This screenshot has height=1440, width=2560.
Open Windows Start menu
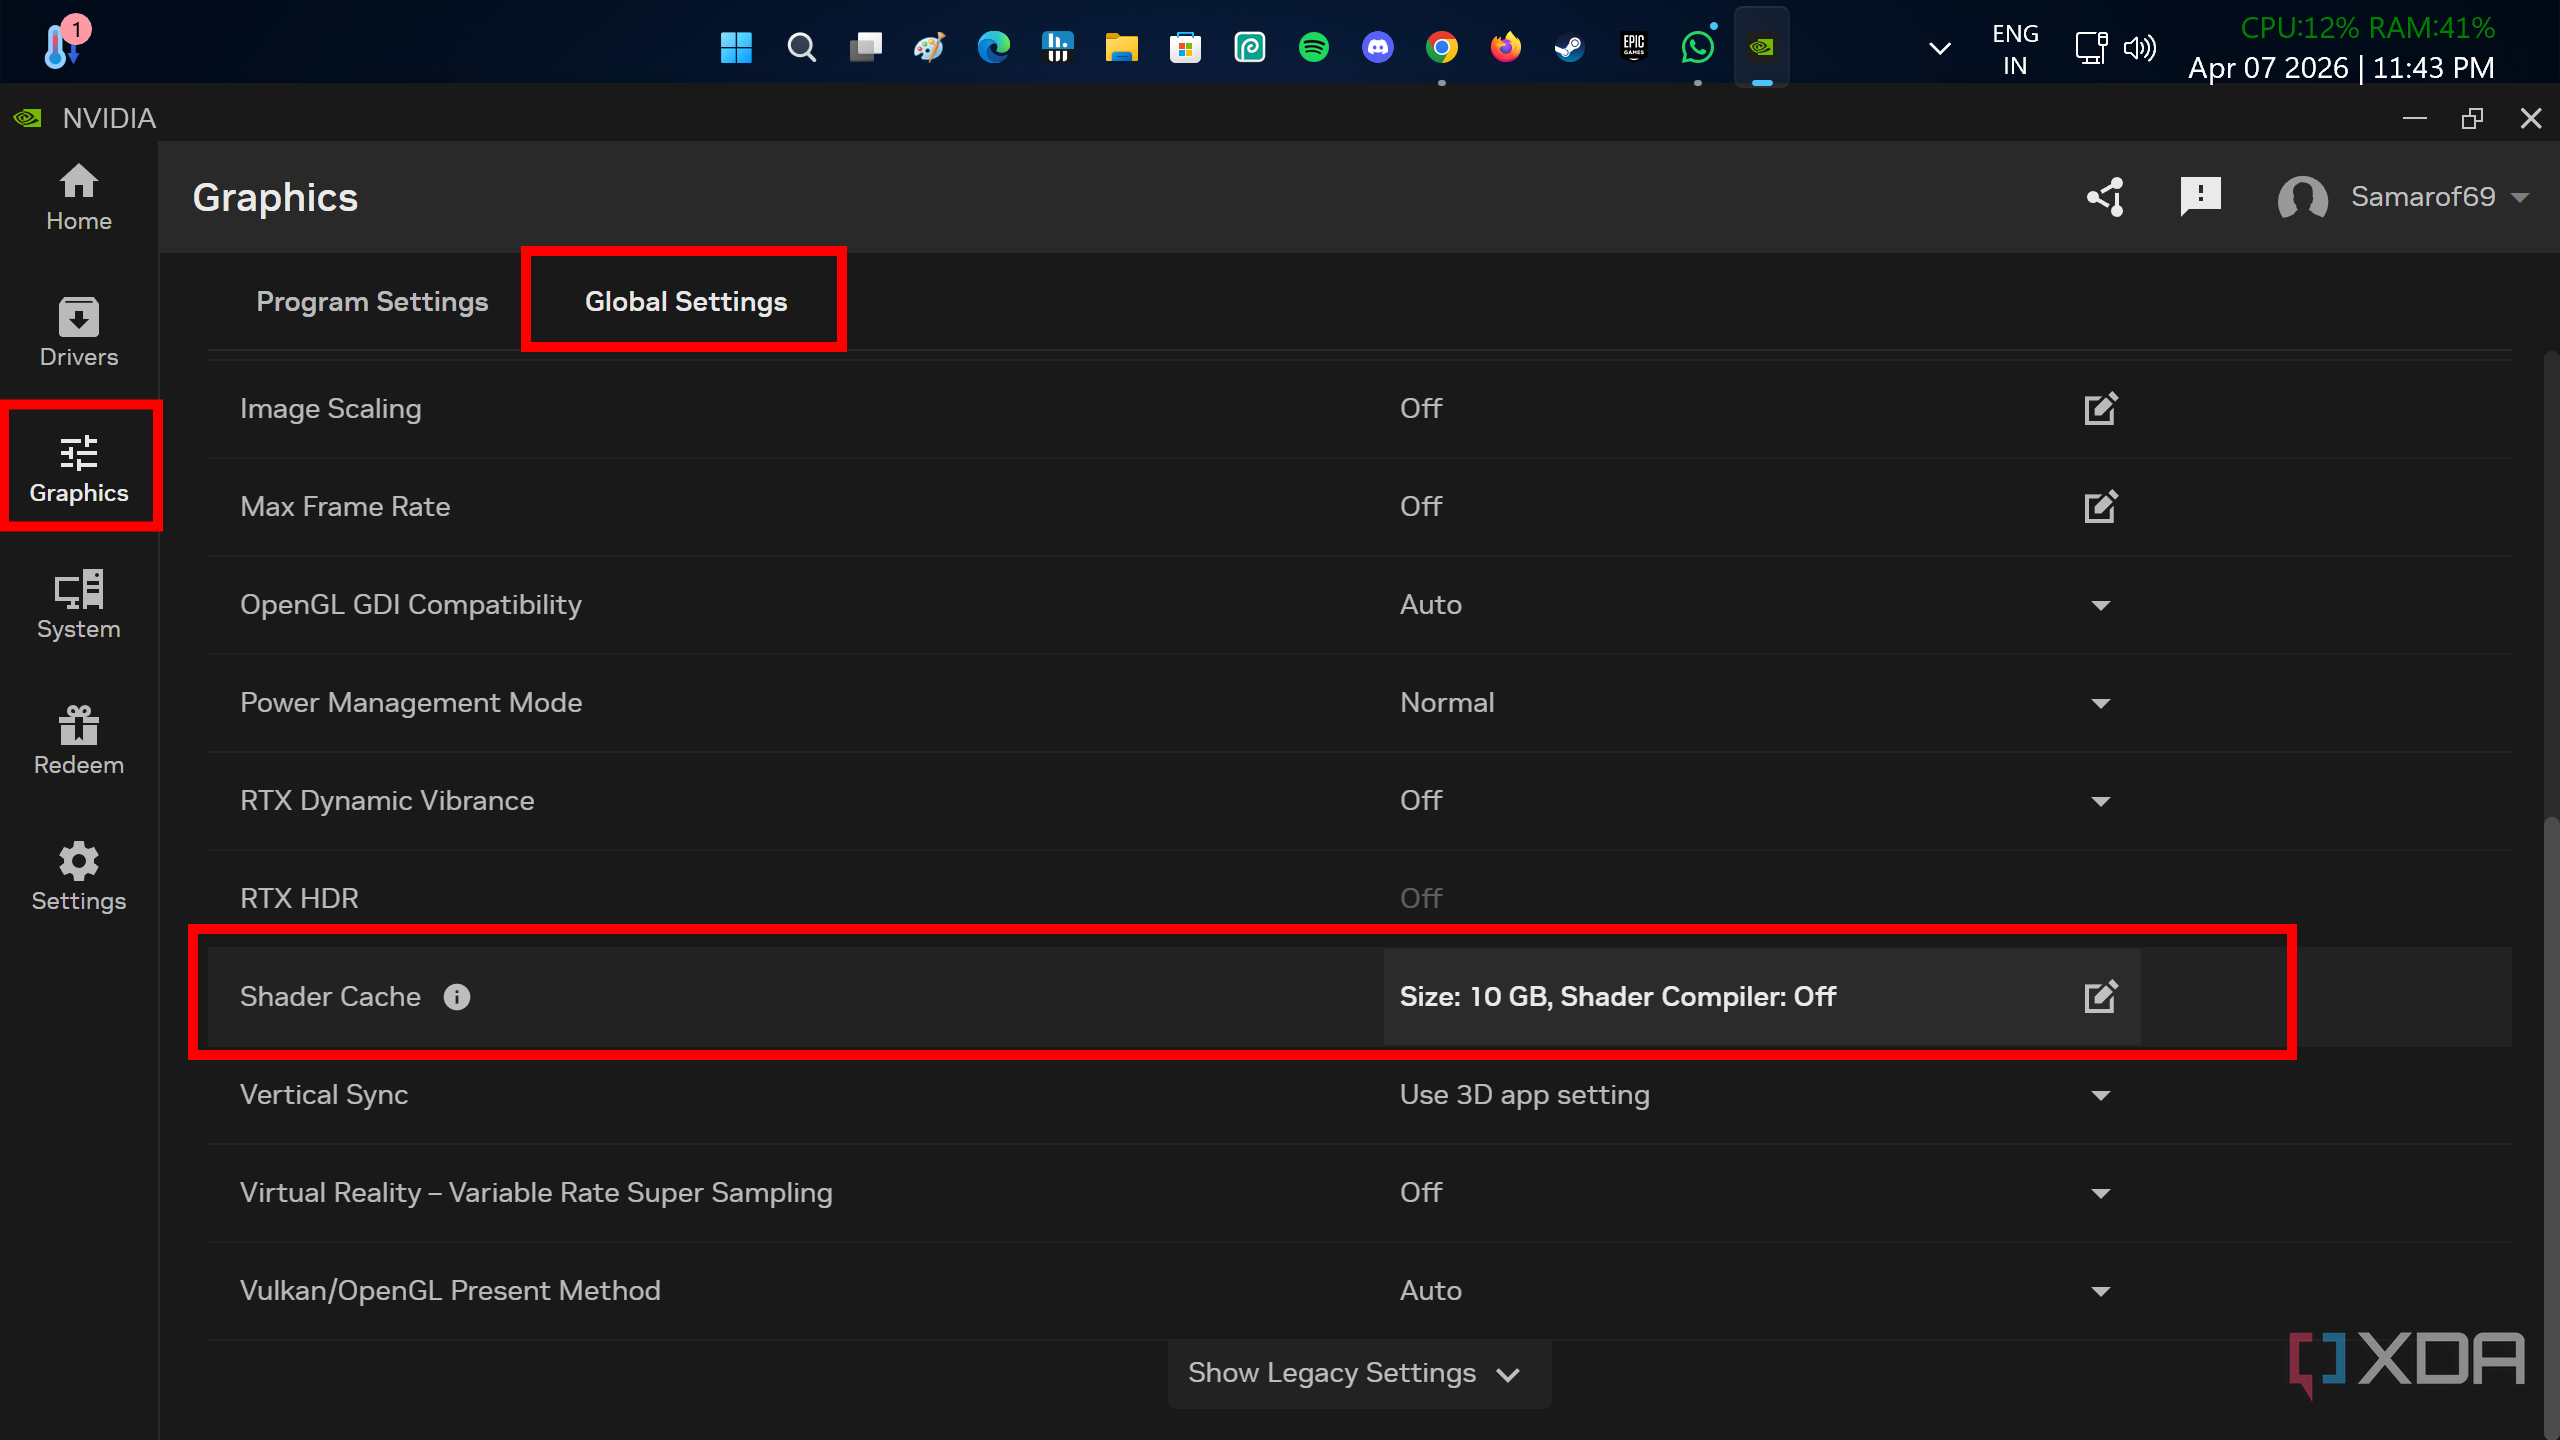tap(736, 47)
